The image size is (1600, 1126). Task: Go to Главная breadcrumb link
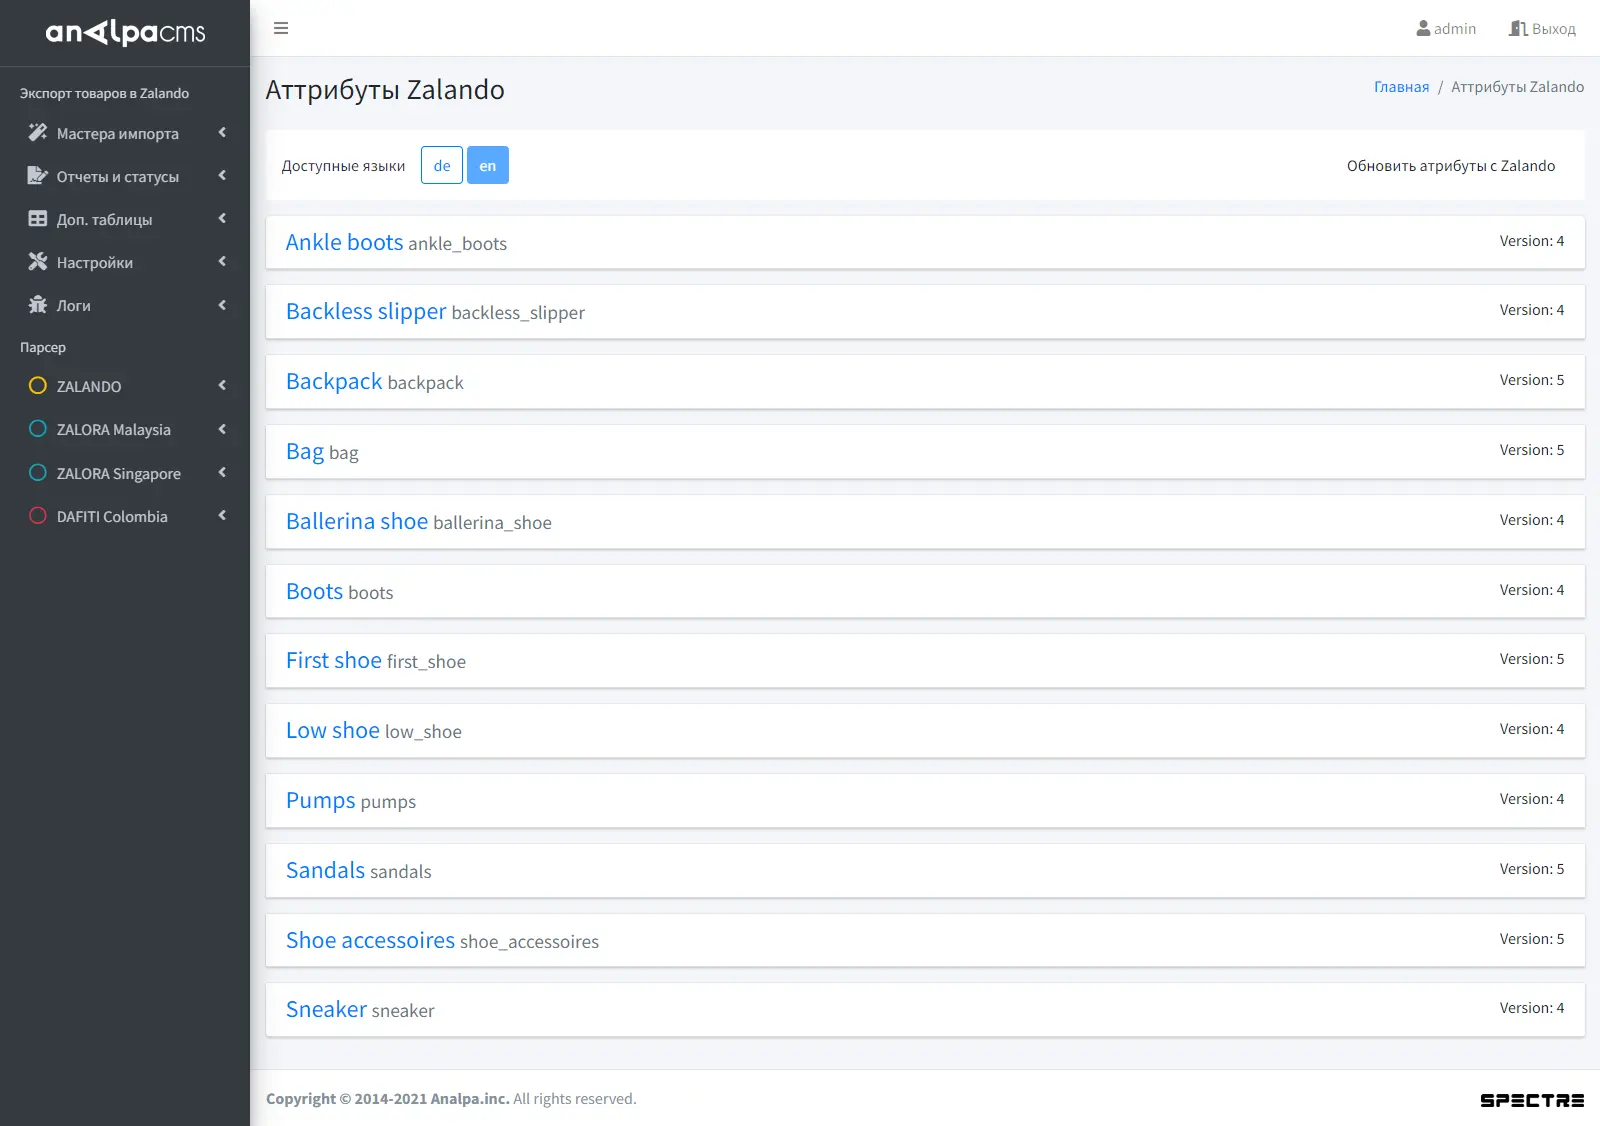click(x=1401, y=87)
